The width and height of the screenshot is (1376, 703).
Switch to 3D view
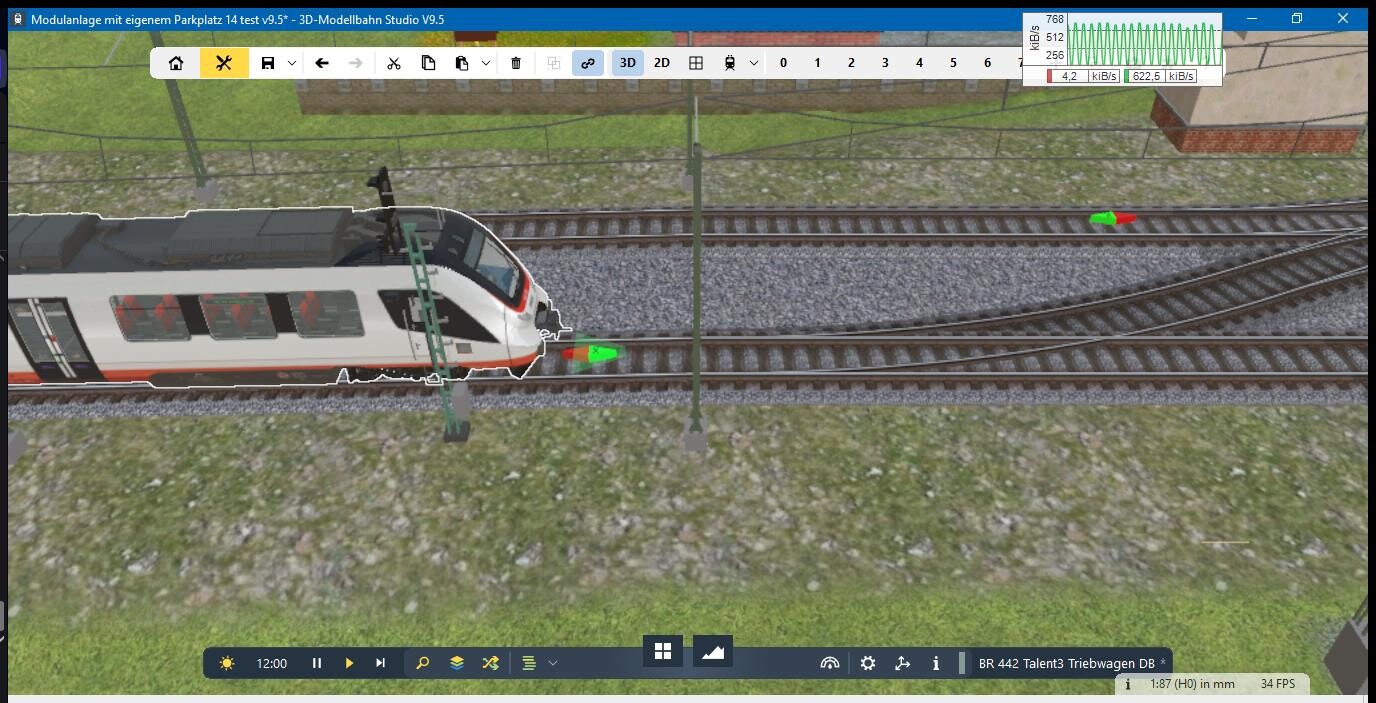(628, 63)
